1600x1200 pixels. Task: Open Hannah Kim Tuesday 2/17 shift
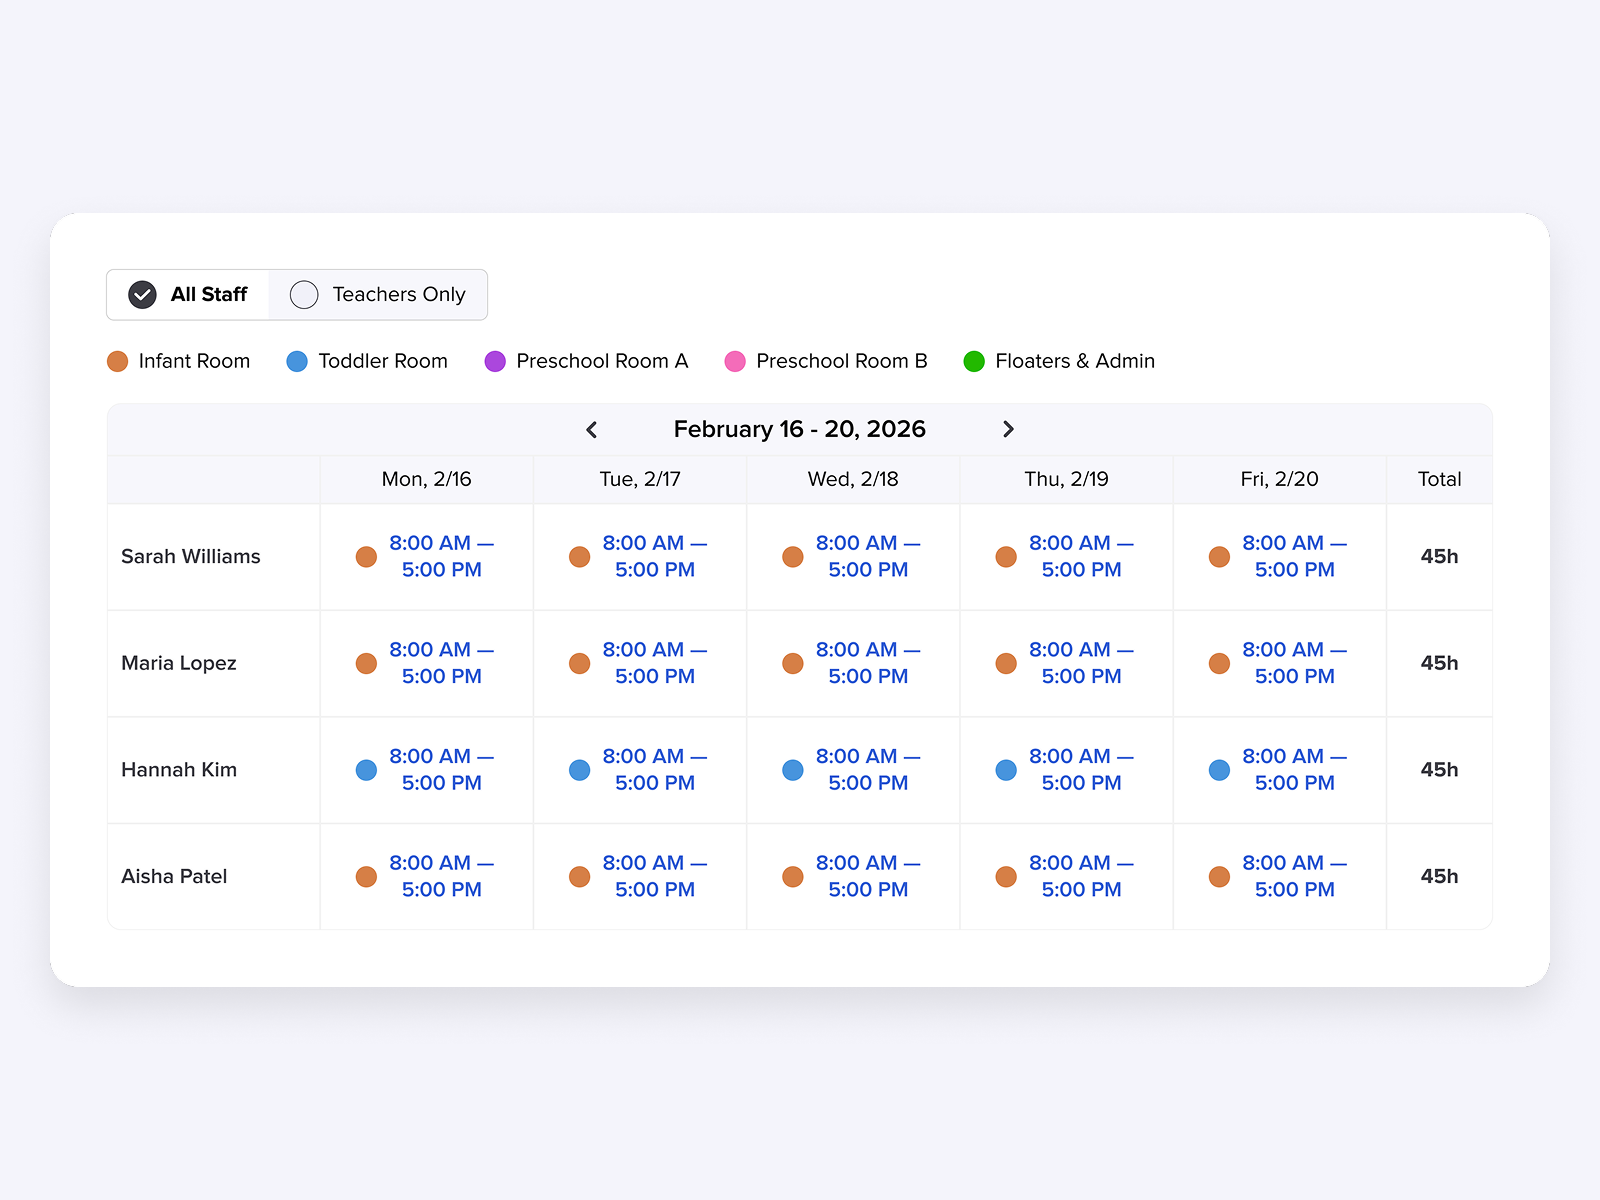pyautogui.click(x=640, y=770)
